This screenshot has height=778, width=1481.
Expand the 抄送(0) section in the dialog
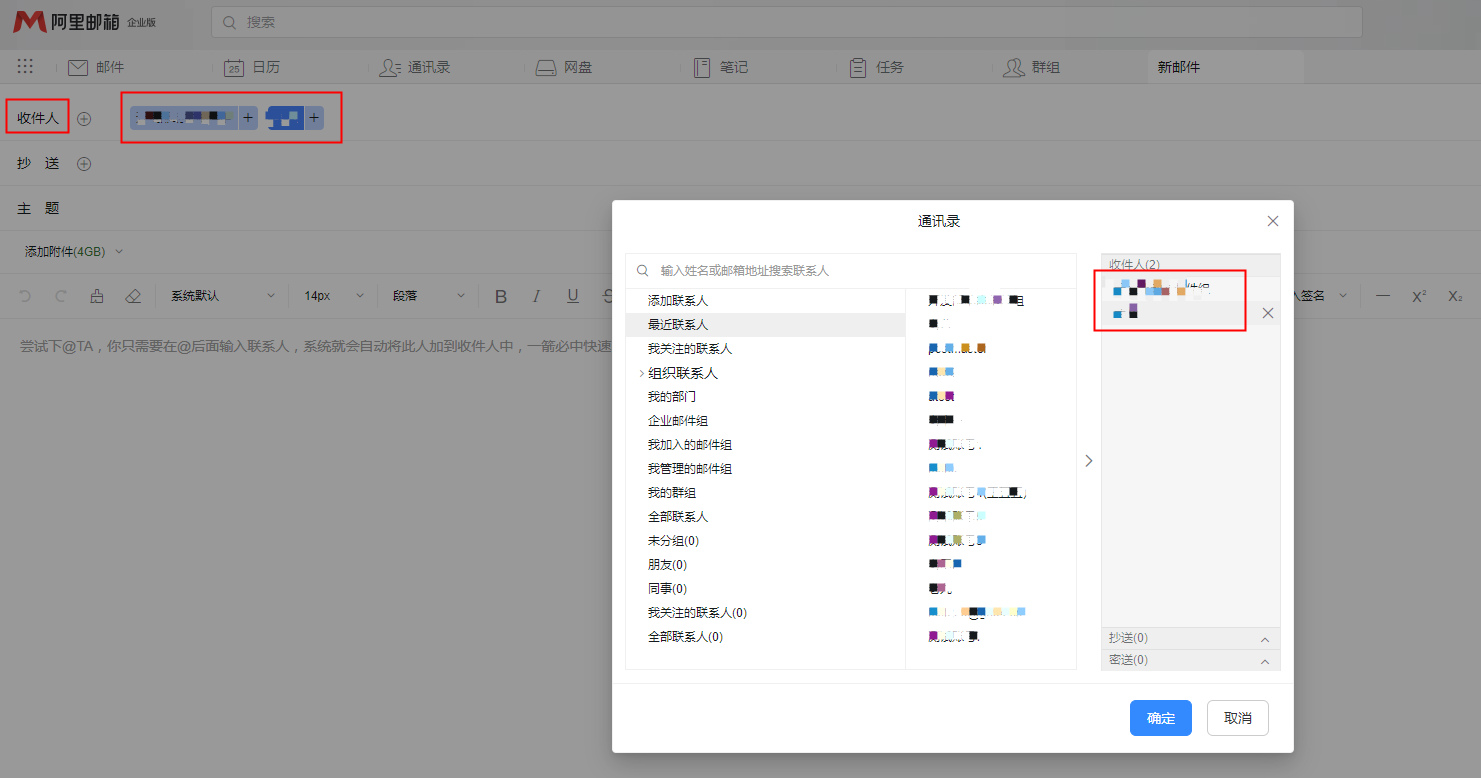1189,637
